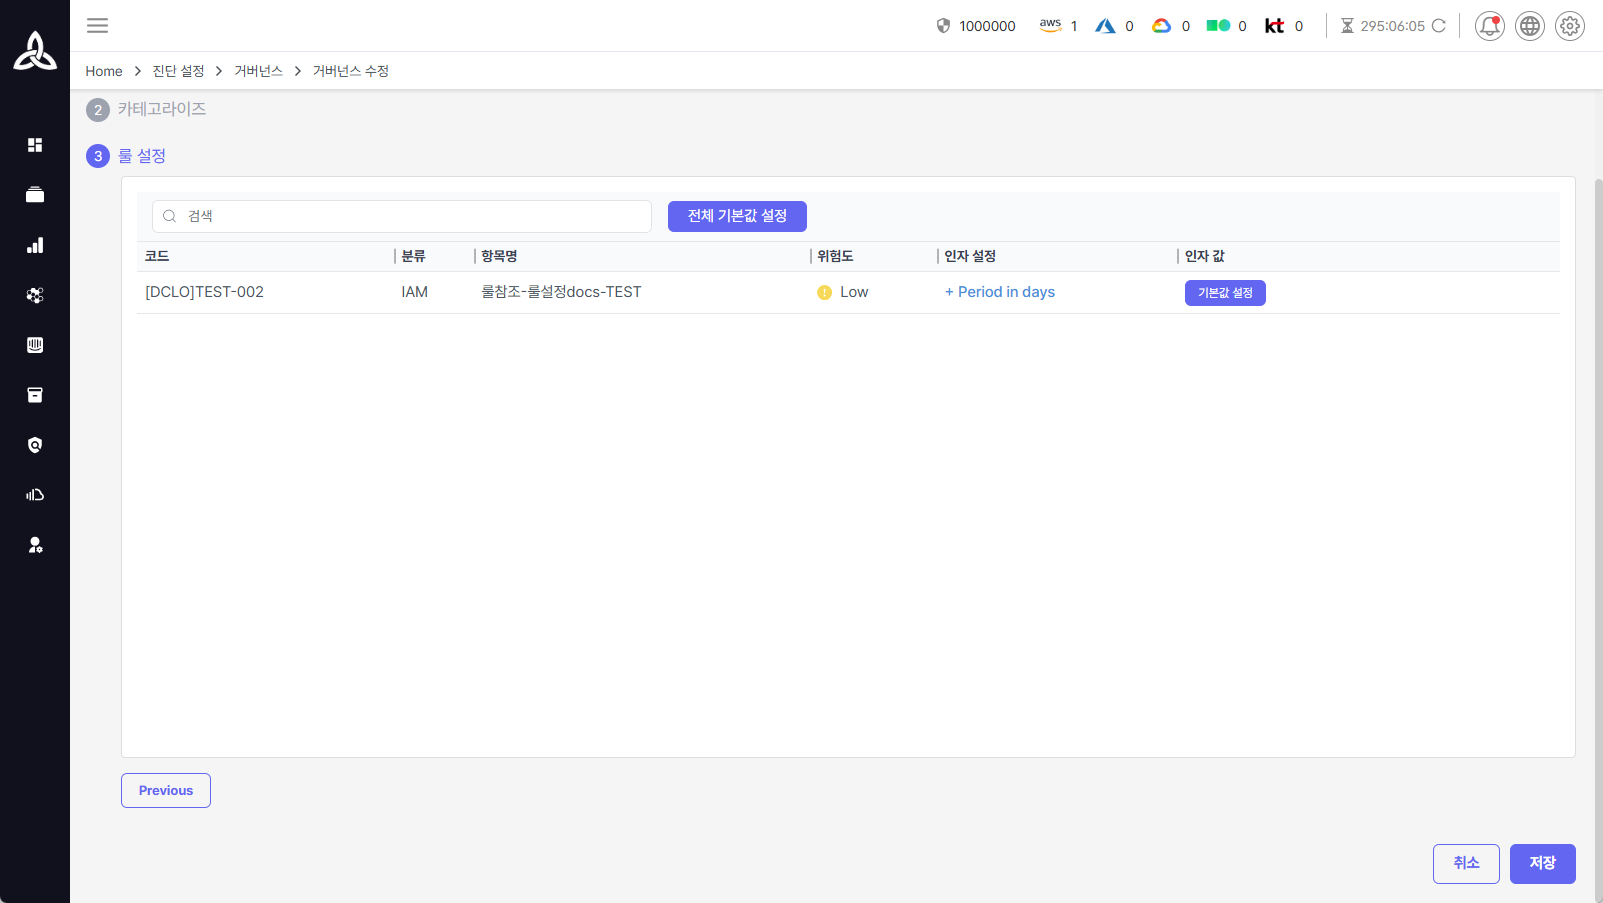Viewport: 1603px width, 903px height.
Task: Open the shield security sidebar icon
Action: 35,445
